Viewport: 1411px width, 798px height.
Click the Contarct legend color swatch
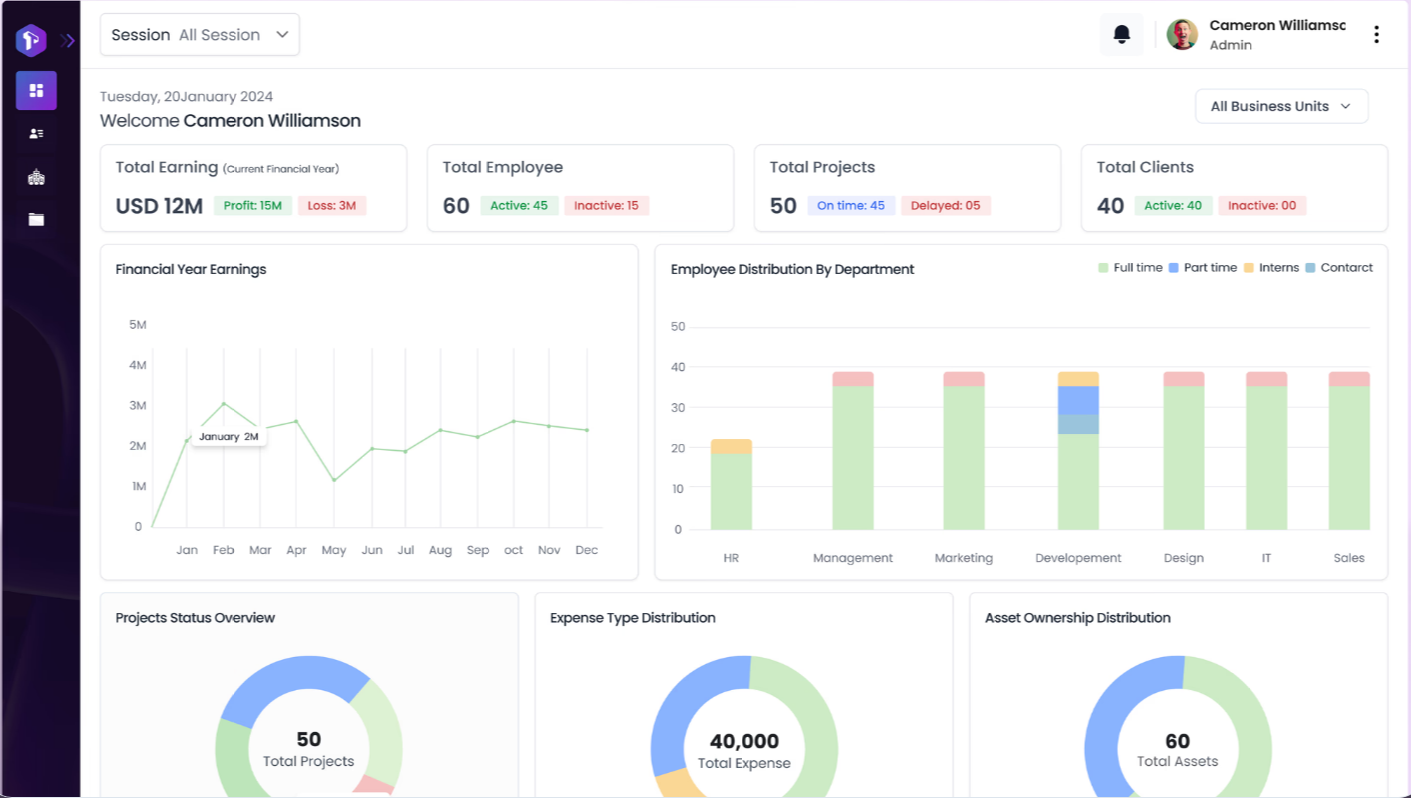(x=1310, y=268)
